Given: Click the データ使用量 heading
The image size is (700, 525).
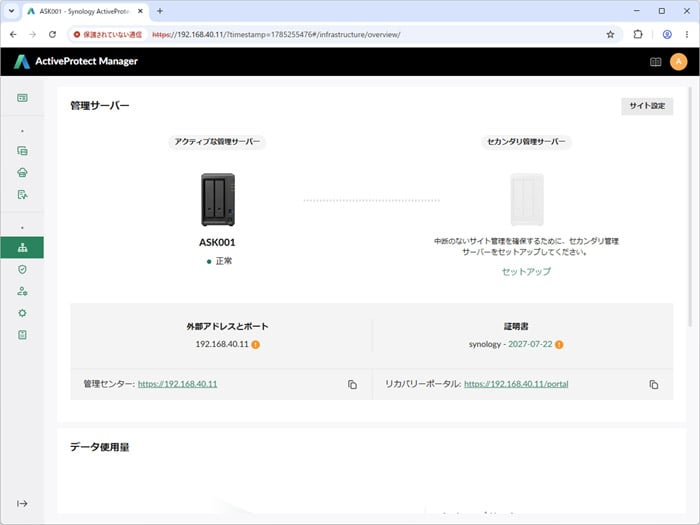Looking at the screenshot, I should (x=100, y=447).
